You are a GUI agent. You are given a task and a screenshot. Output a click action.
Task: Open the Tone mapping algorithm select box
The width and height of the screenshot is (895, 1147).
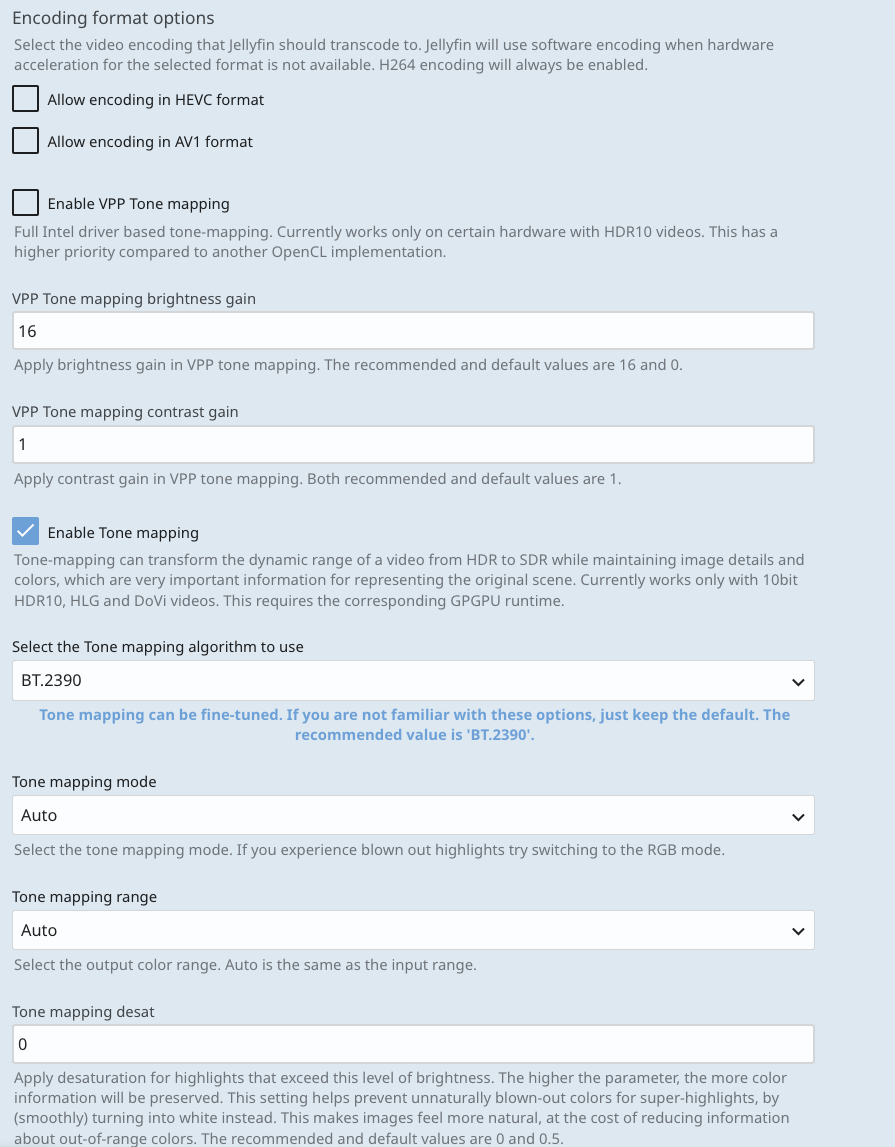[x=400, y=681]
